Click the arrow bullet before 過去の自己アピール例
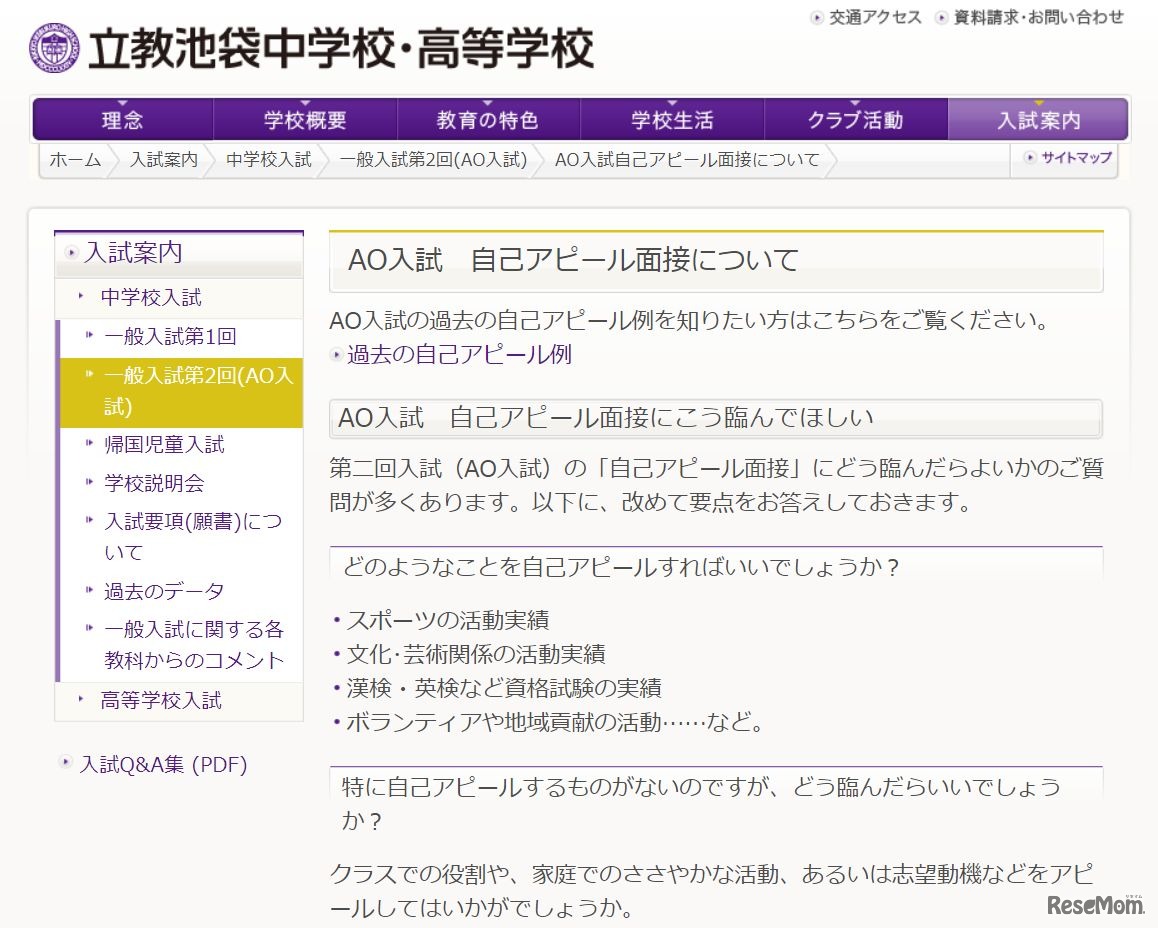 pos(337,355)
